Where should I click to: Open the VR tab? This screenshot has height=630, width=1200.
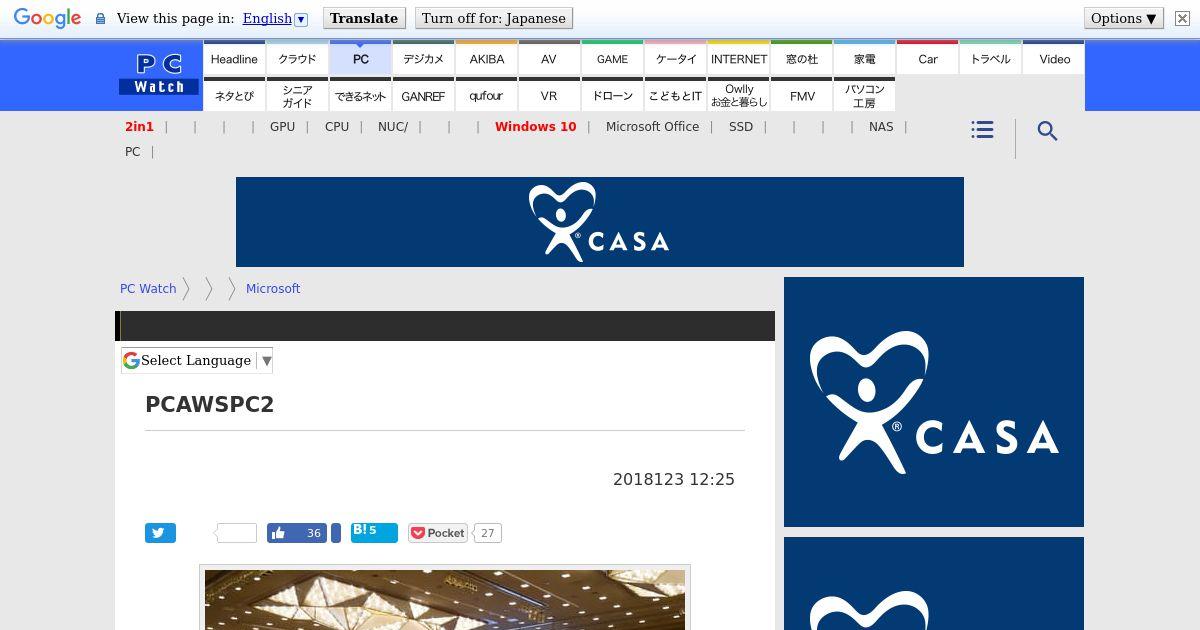click(x=549, y=96)
